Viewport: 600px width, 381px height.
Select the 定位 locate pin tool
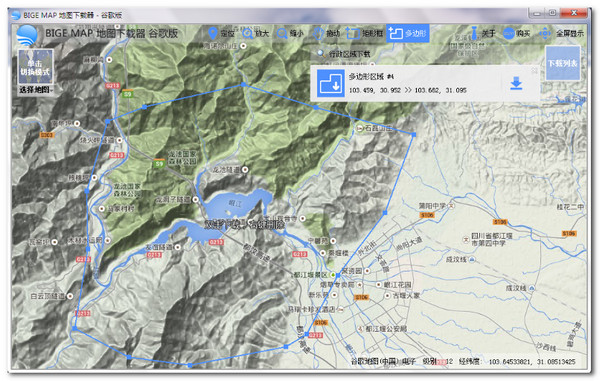pyautogui.click(x=221, y=33)
